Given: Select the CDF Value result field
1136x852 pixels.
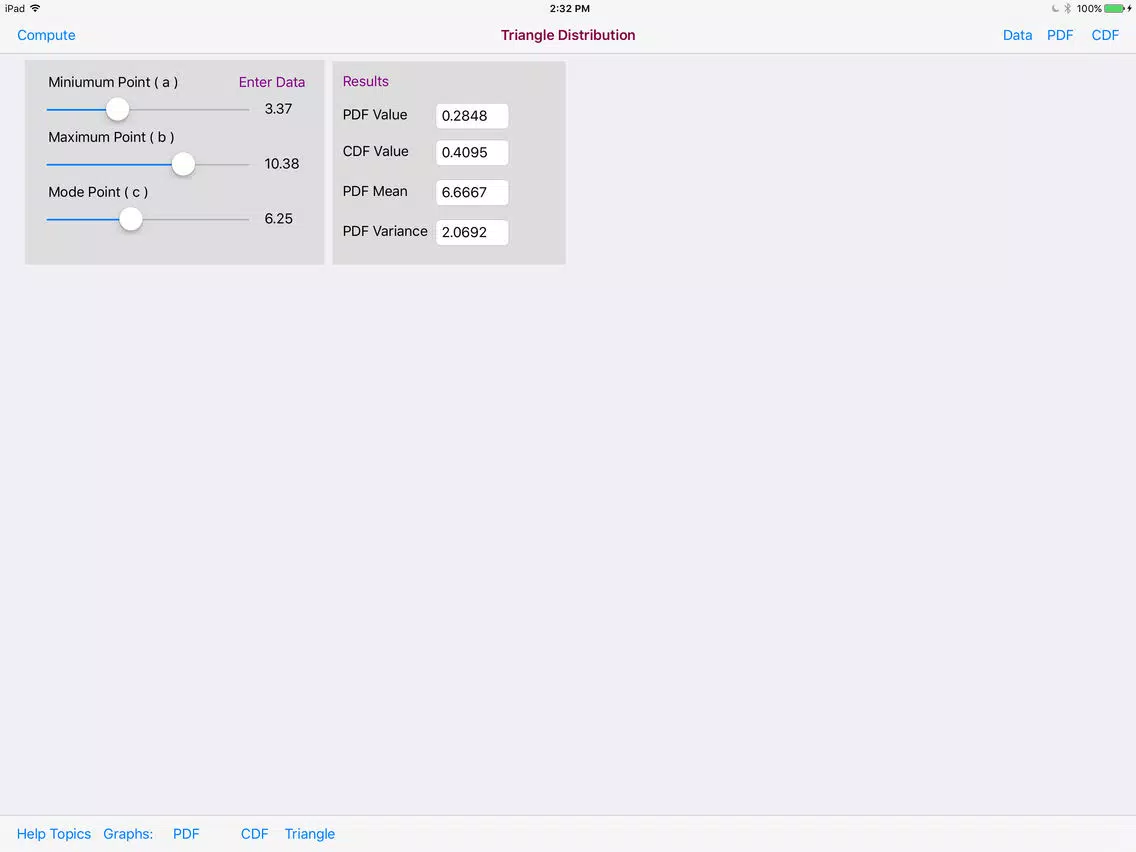Looking at the screenshot, I should click(x=472, y=153).
